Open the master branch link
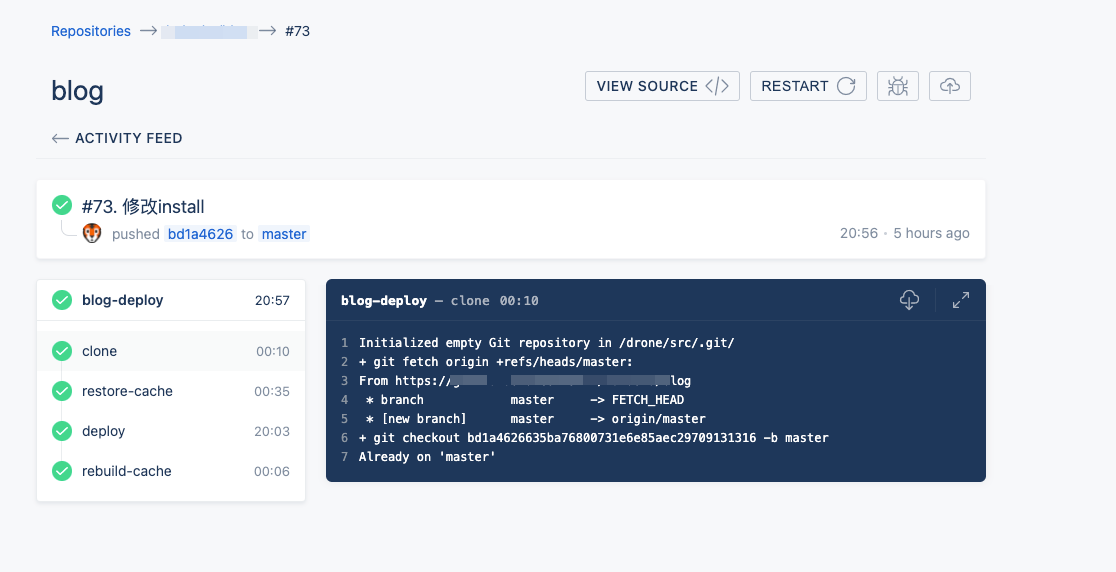 point(284,234)
